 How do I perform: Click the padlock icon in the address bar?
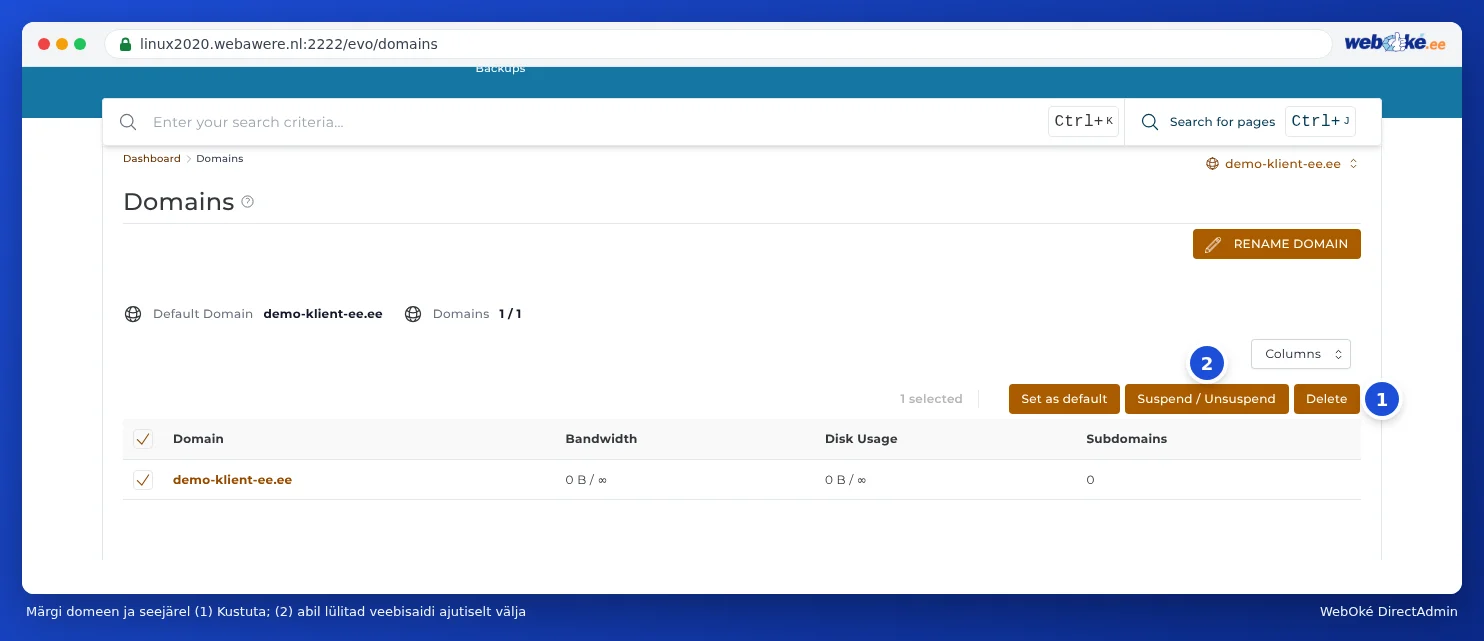coord(125,44)
